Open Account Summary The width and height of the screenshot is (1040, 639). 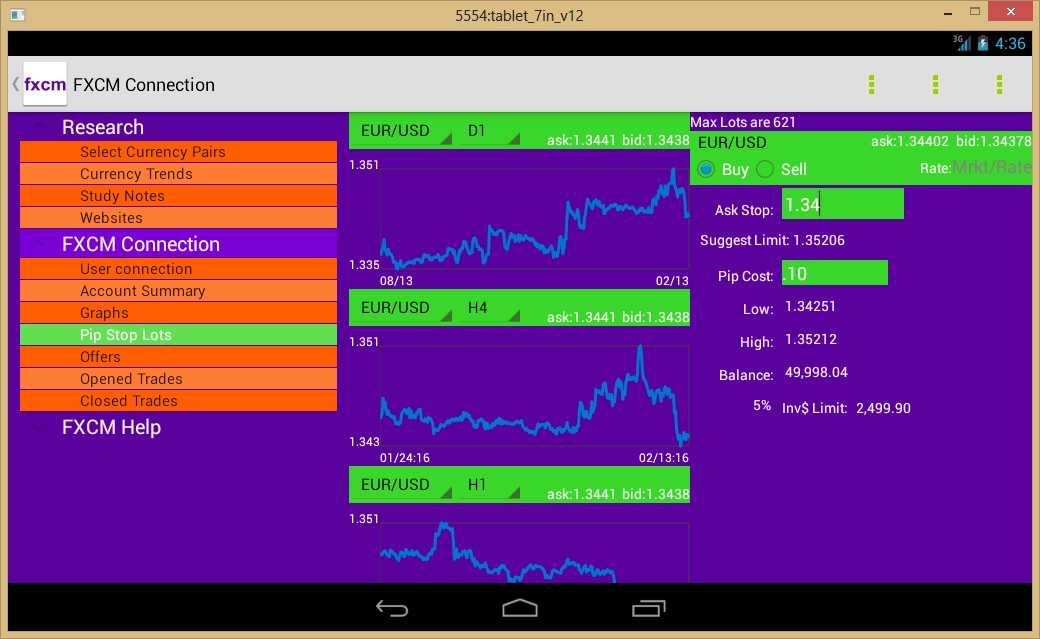pyautogui.click(x=178, y=291)
